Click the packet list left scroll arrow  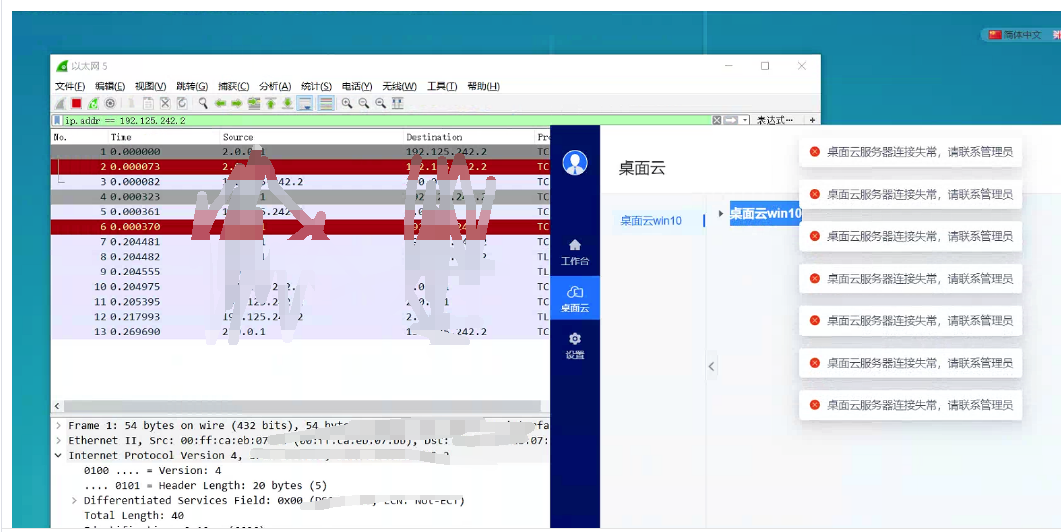(57, 406)
